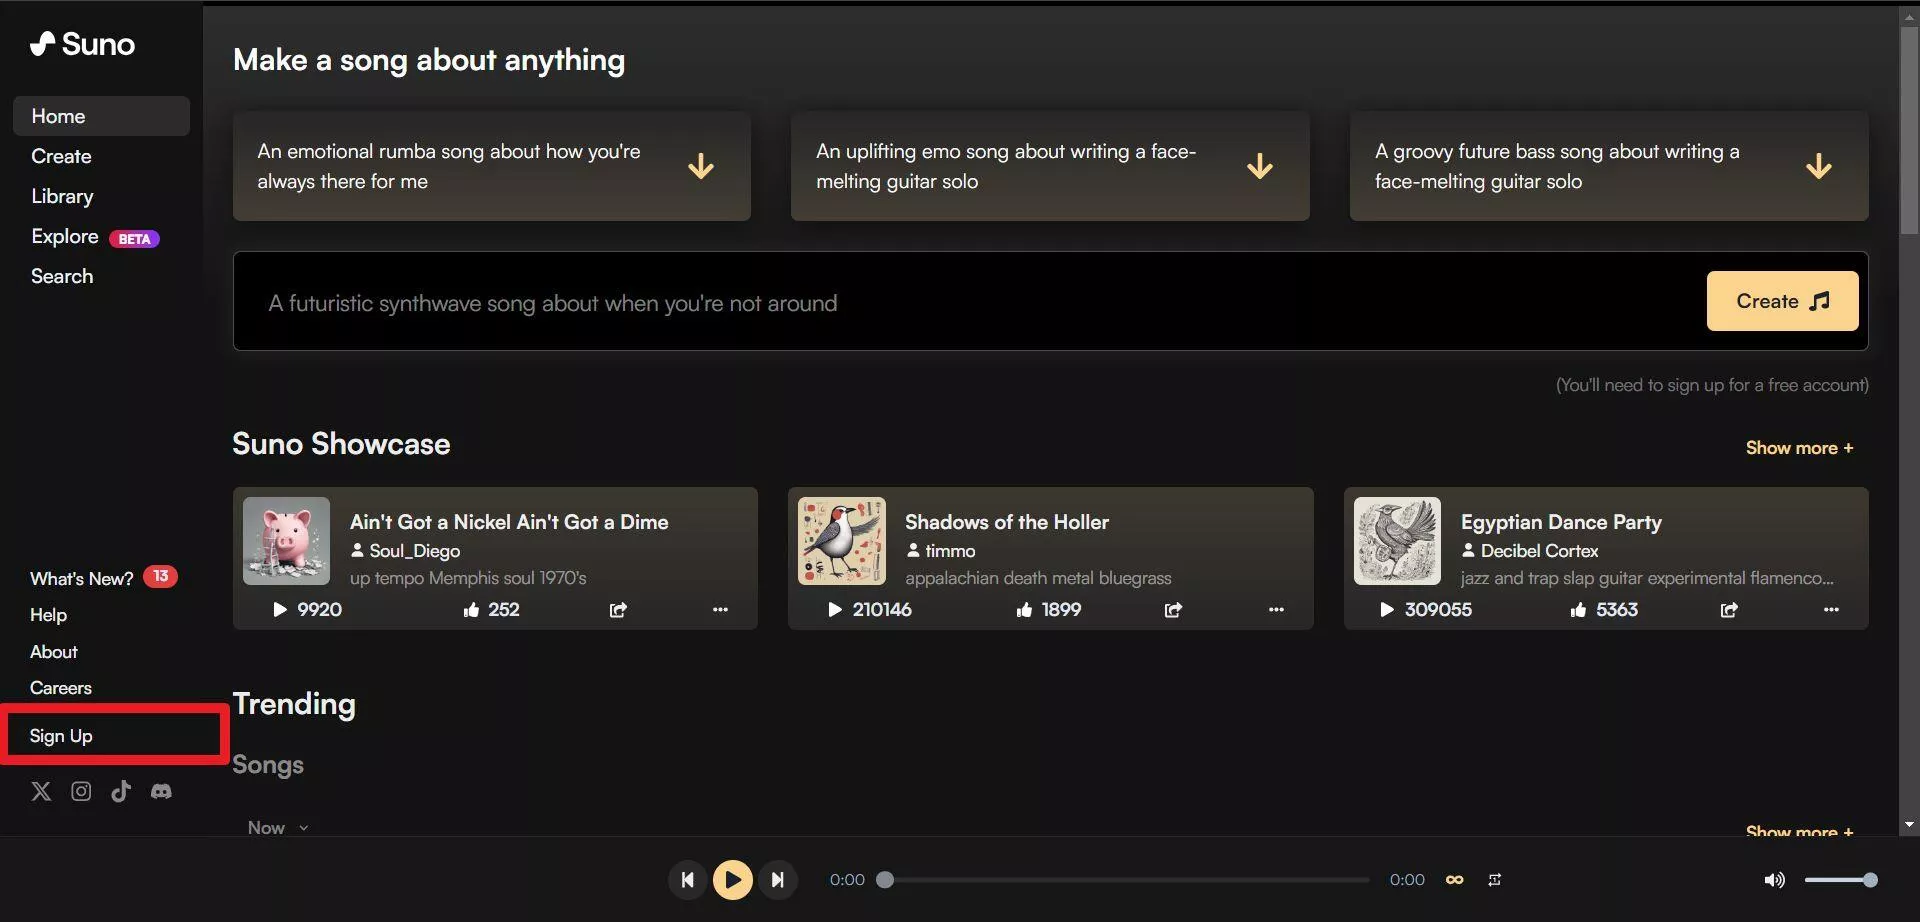This screenshot has width=1920, height=922.
Task: Toggle infinite loop in player
Action: coord(1455,880)
